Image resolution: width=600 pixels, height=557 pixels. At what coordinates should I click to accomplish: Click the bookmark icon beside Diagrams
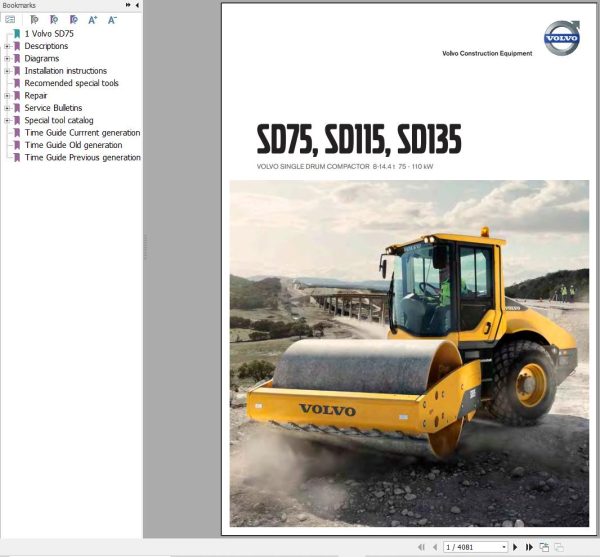16,59
